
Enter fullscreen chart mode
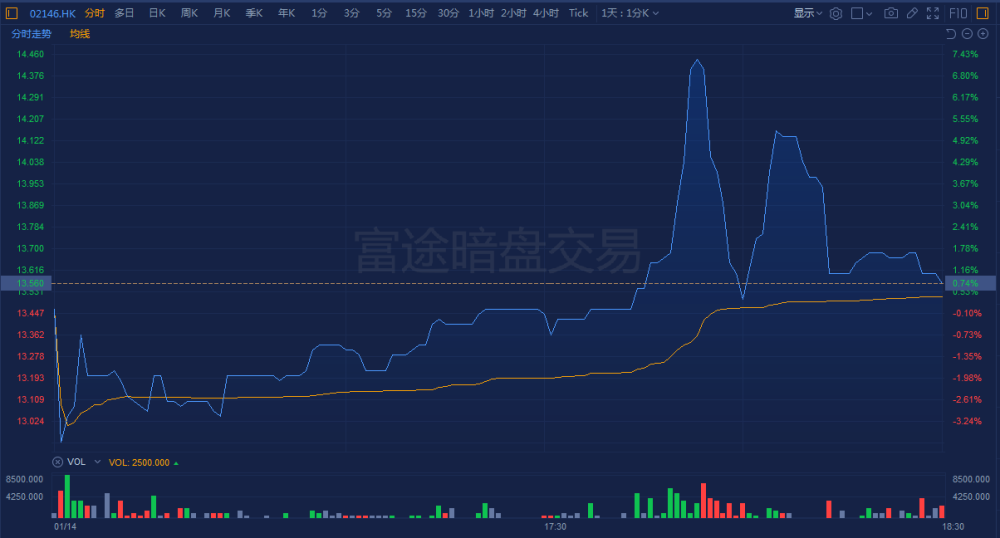pos(933,13)
